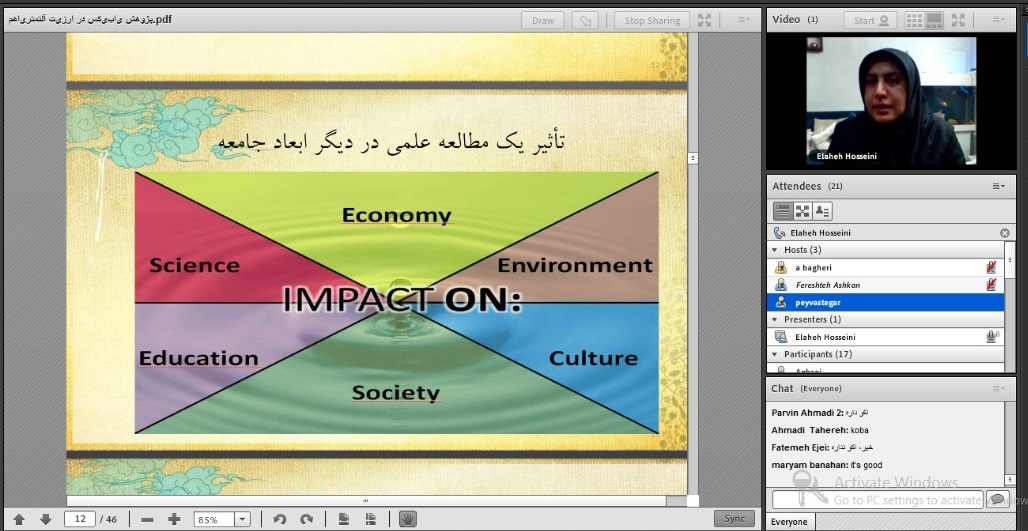Image resolution: width=1028 pixels, height=531 pixels.
Task: Open the Share pod options menu
Action: (x=744, y=20)
